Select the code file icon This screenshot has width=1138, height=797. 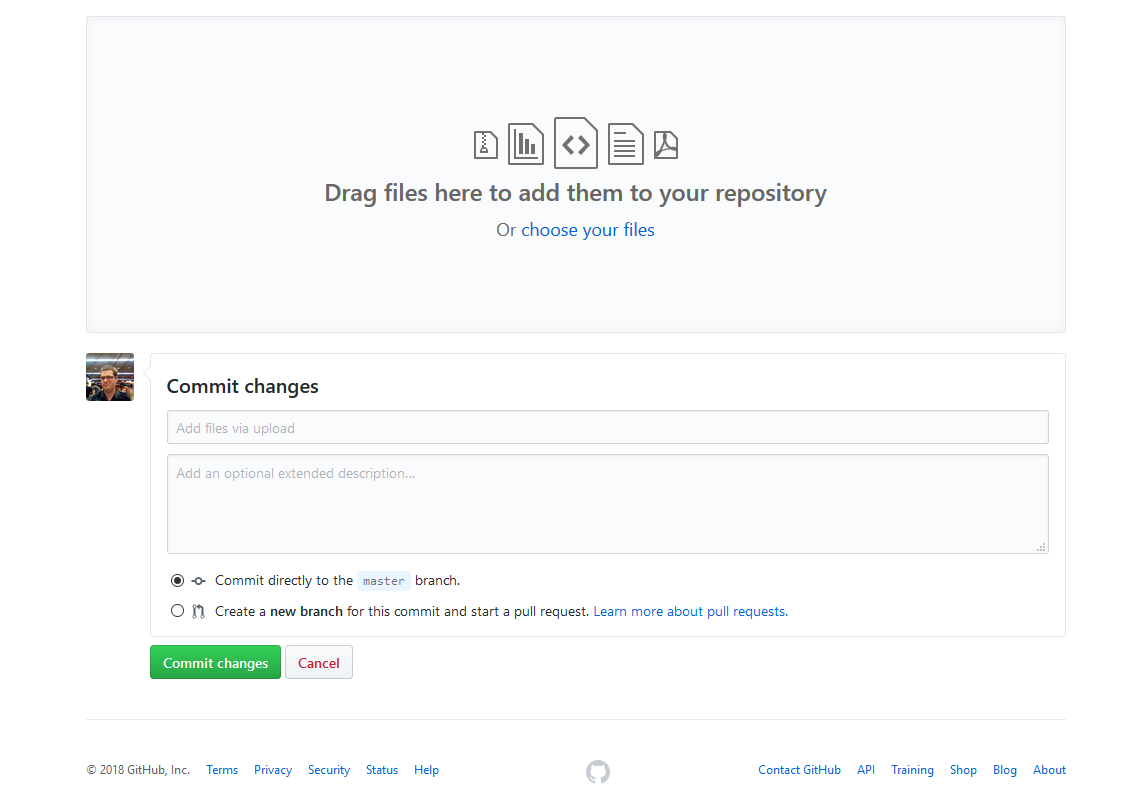[575, 143]
